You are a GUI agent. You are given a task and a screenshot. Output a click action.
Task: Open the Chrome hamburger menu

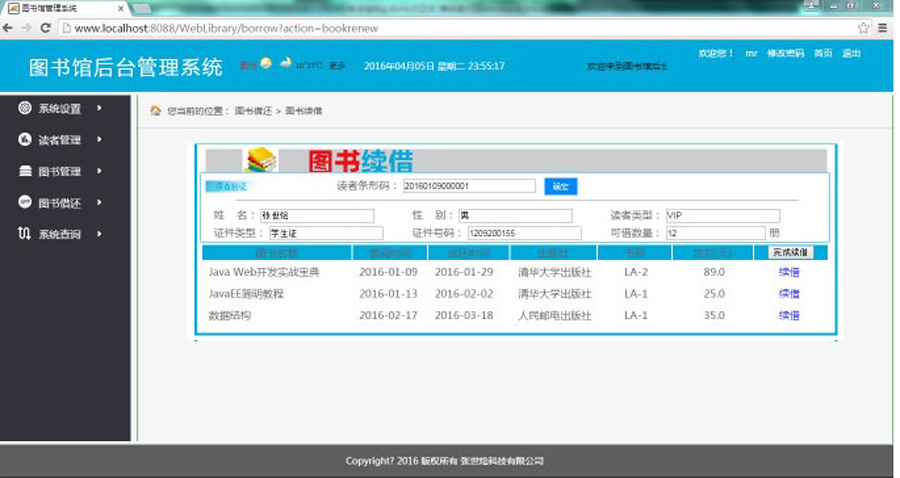click(883, 28)
